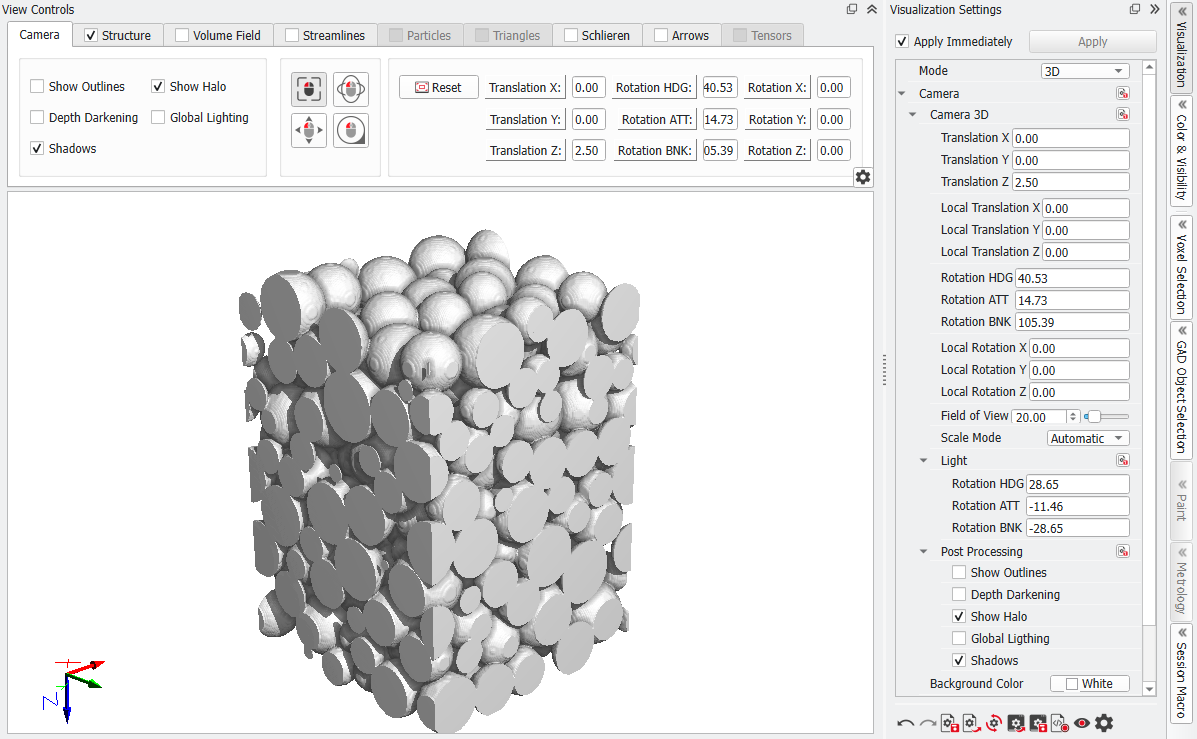This screenshot has height=739, width=1197.
Task: Select the mouse selection-frame mode icon
Action: coord(309,89)
